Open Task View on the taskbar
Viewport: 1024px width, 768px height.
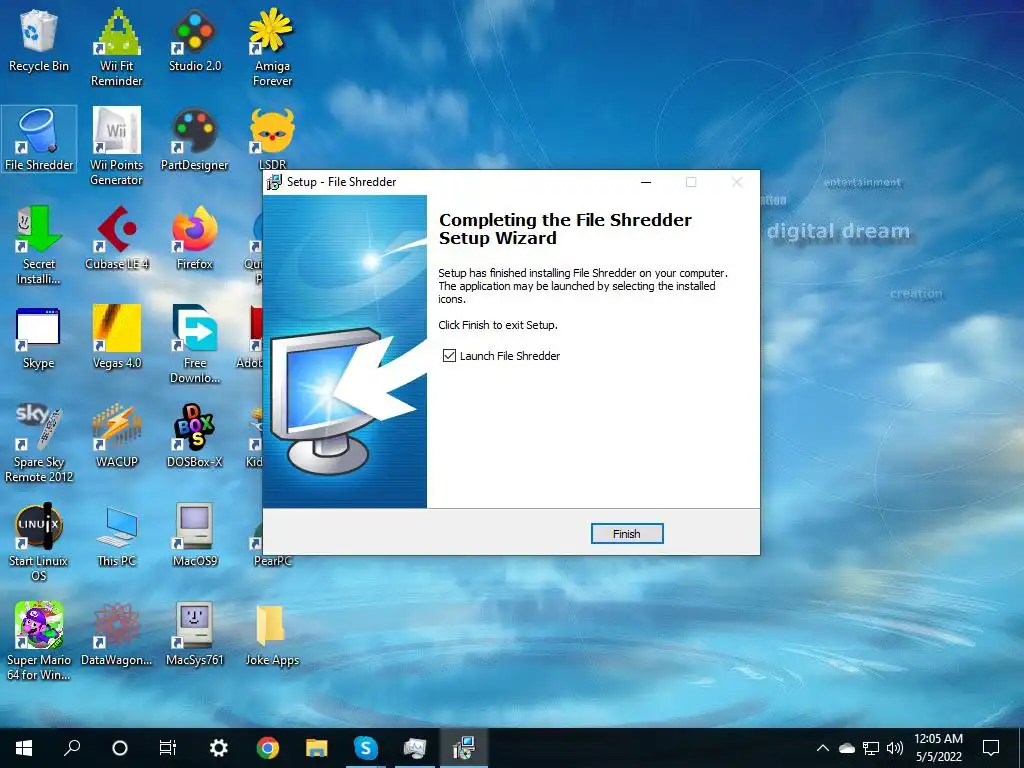point(168,748)
